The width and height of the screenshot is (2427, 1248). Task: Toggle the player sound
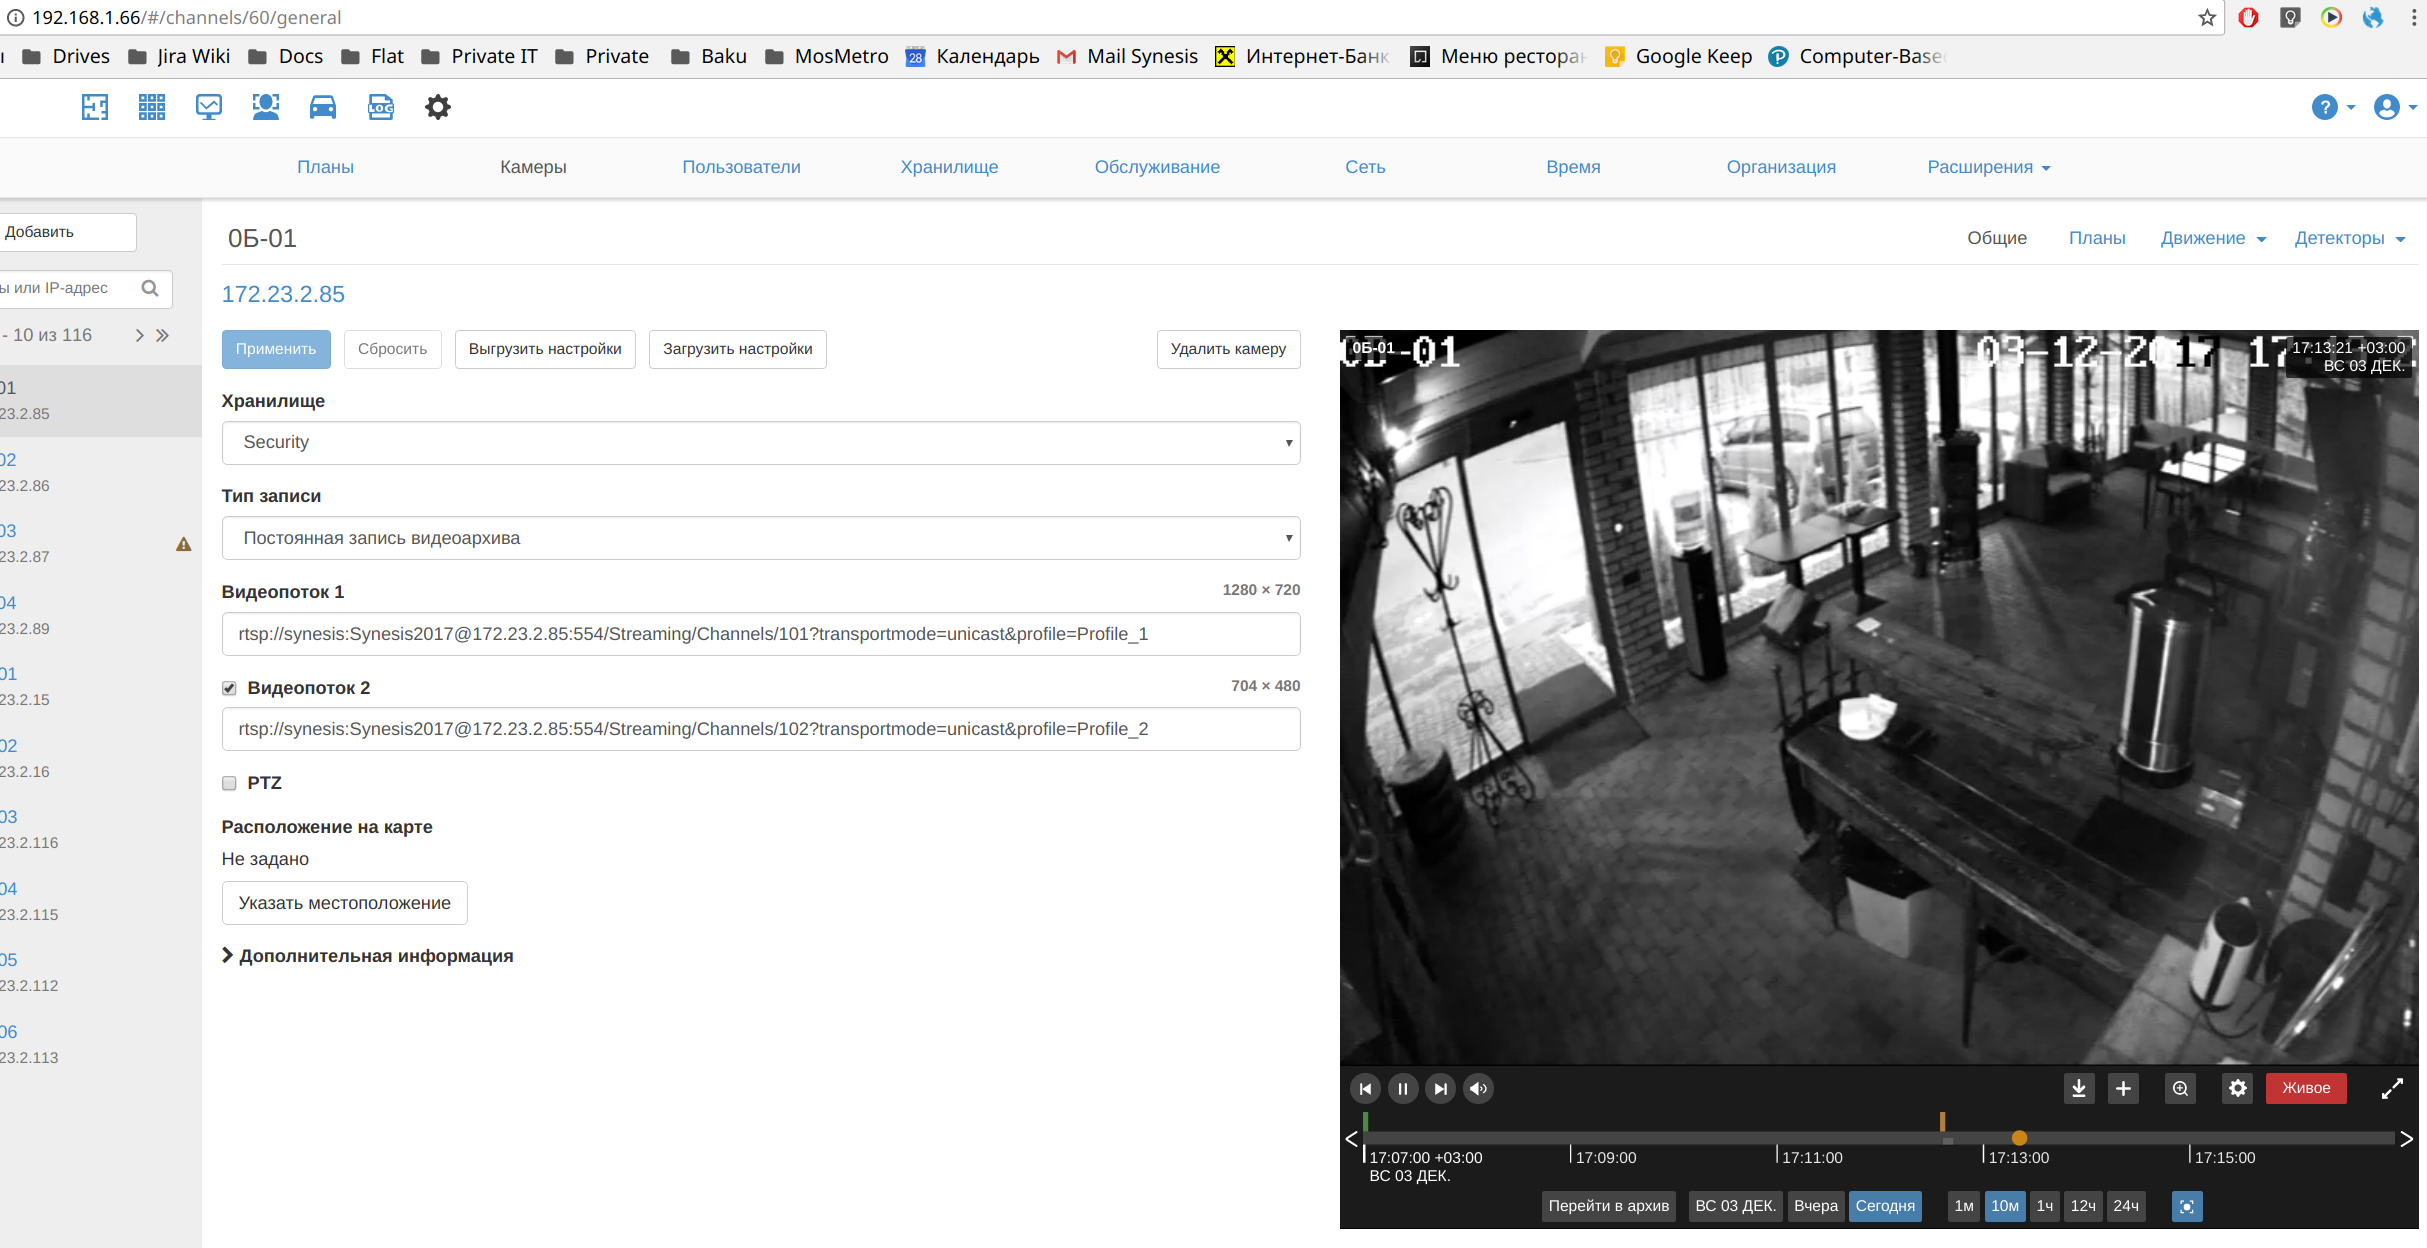click(x=1479, y=1089)
